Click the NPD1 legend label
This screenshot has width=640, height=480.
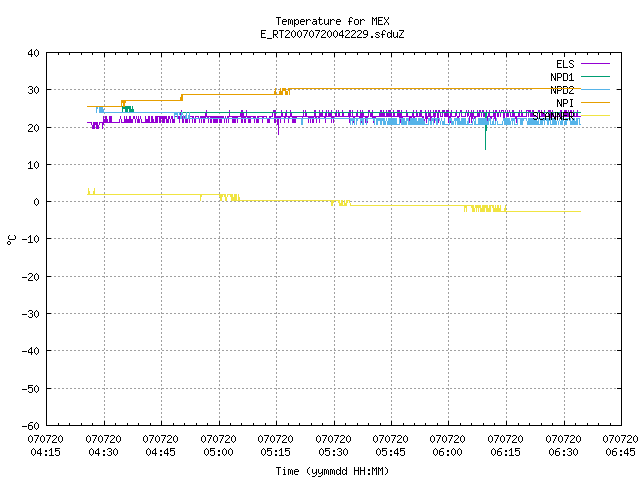(x=562, y=77)
